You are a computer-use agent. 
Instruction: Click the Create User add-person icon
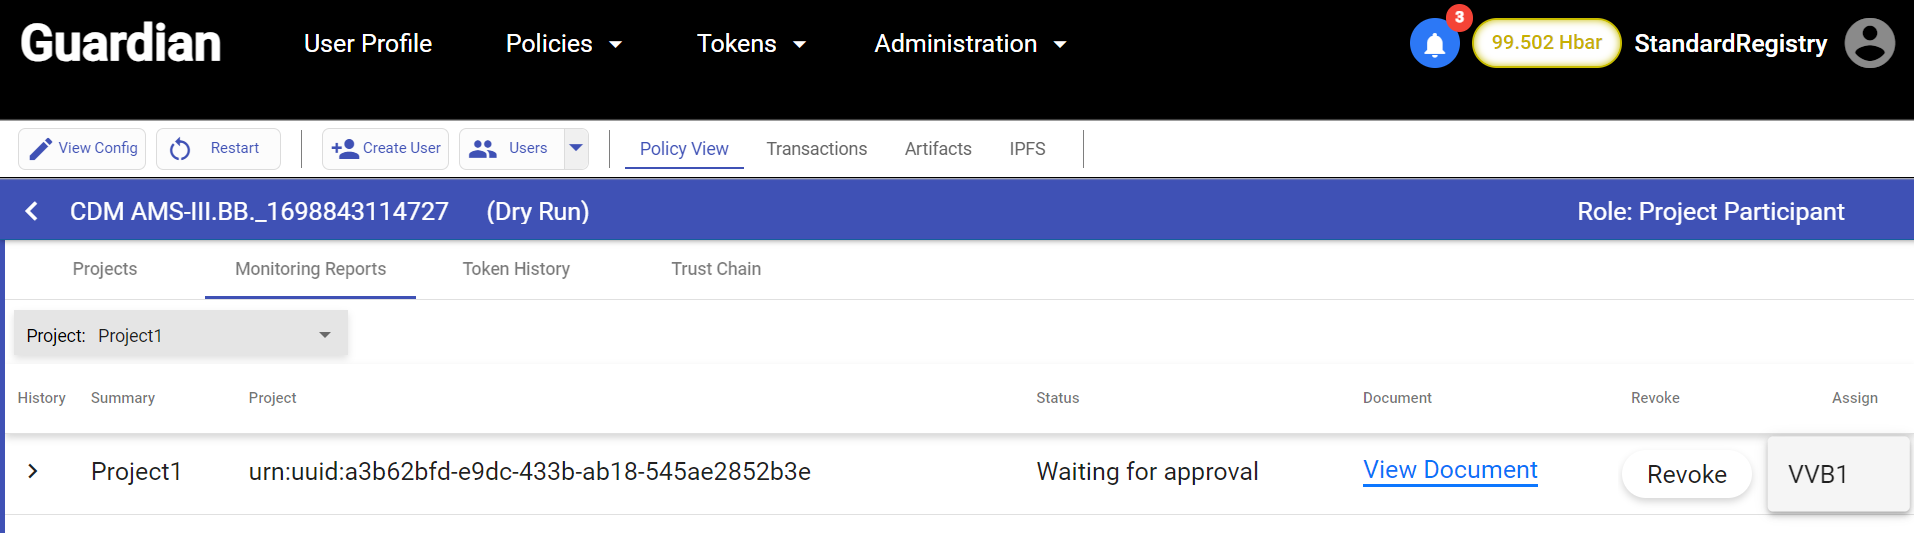click(x=344, y=148)
